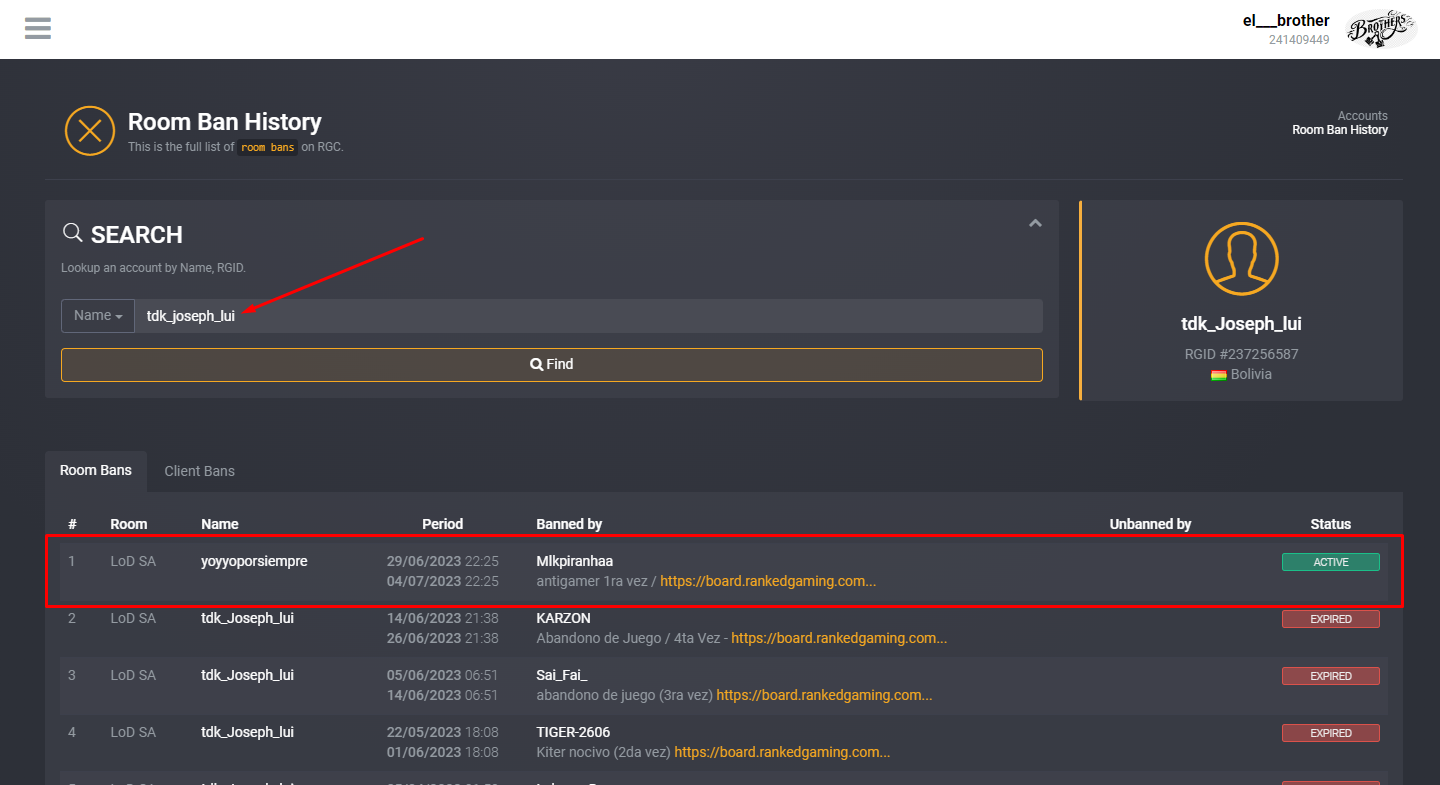Click the Unbanned by column header
This screenshot has height=785, width=1440.
point(1150,524)
